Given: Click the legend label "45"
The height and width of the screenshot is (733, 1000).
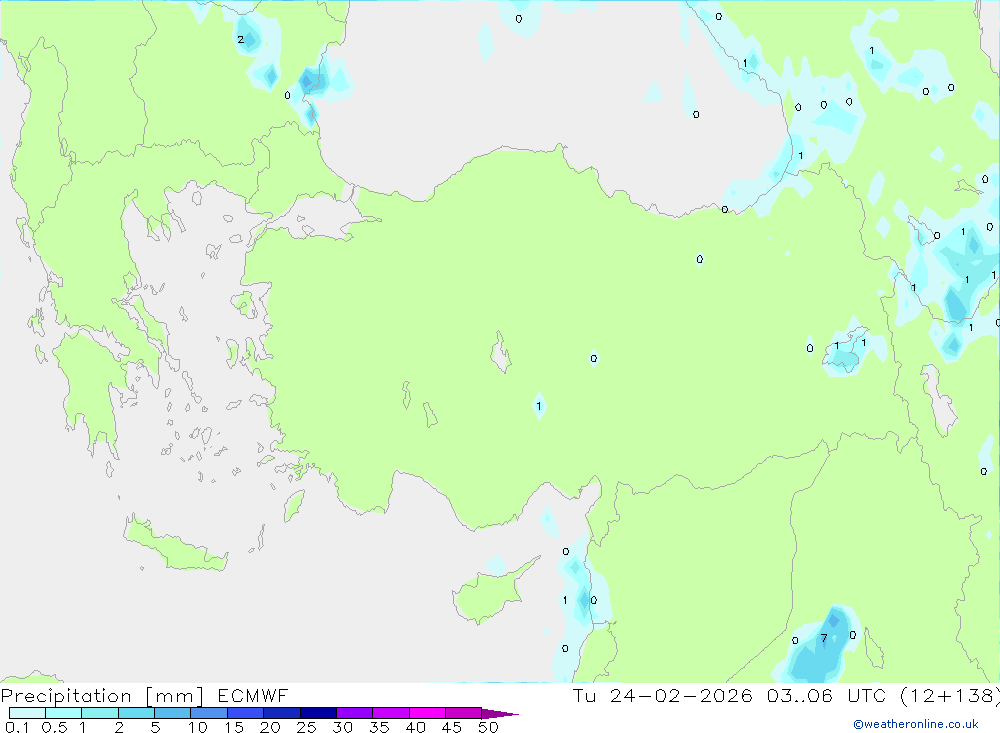Looking at the screenshot, I should pyautogui.click(x=452, y=727).
